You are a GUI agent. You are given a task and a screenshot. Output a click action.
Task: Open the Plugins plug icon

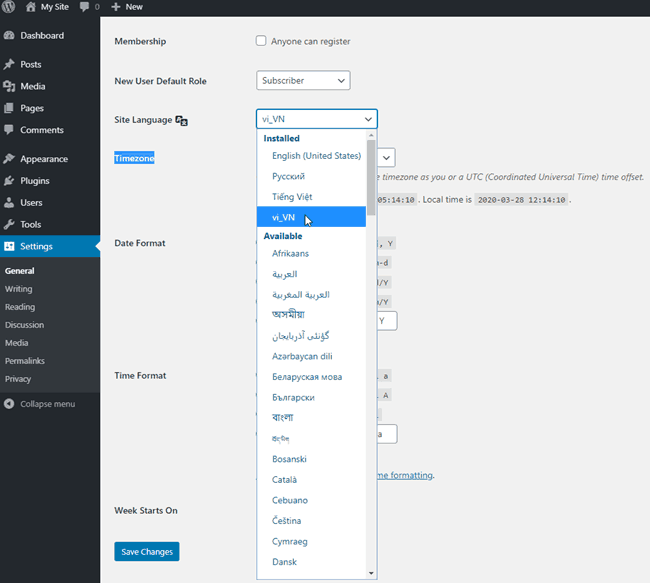click(9, 181)
